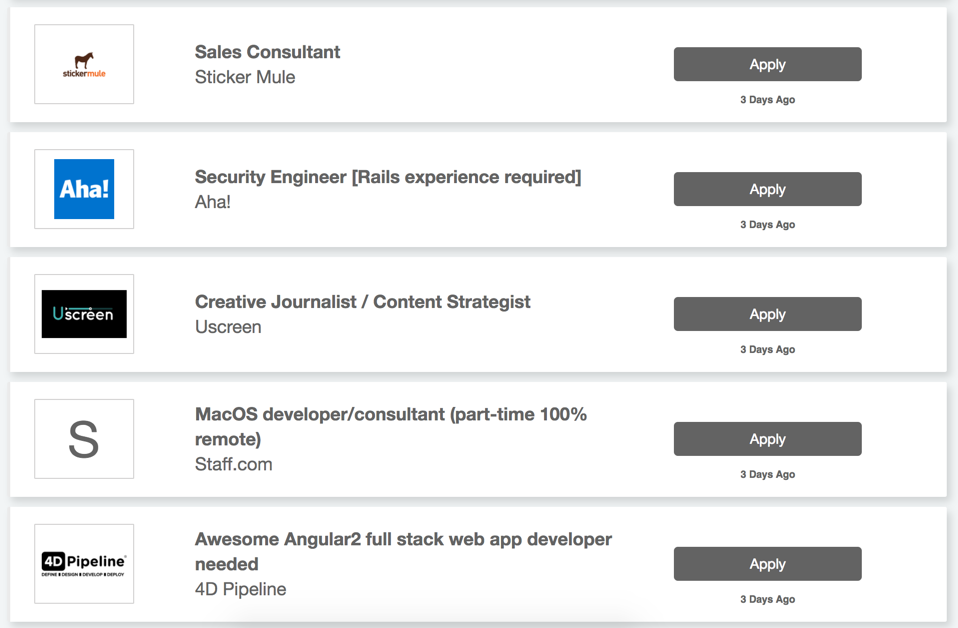Apply to the MacOS developer/consultant job
The width and height of the screenshot is (958, 628).
click(x=767, y=439)
